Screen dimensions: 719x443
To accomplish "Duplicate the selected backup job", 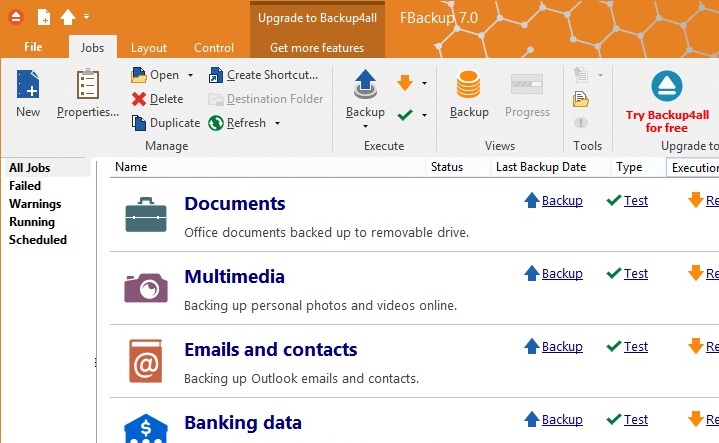I will (x=139, y=123).
